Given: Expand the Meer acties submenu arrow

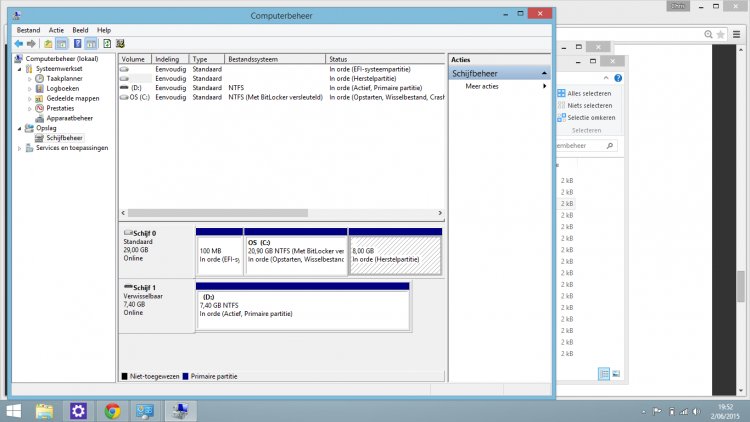Looking at the screenshot, I should pyautogui.click(x=545, y=87).
